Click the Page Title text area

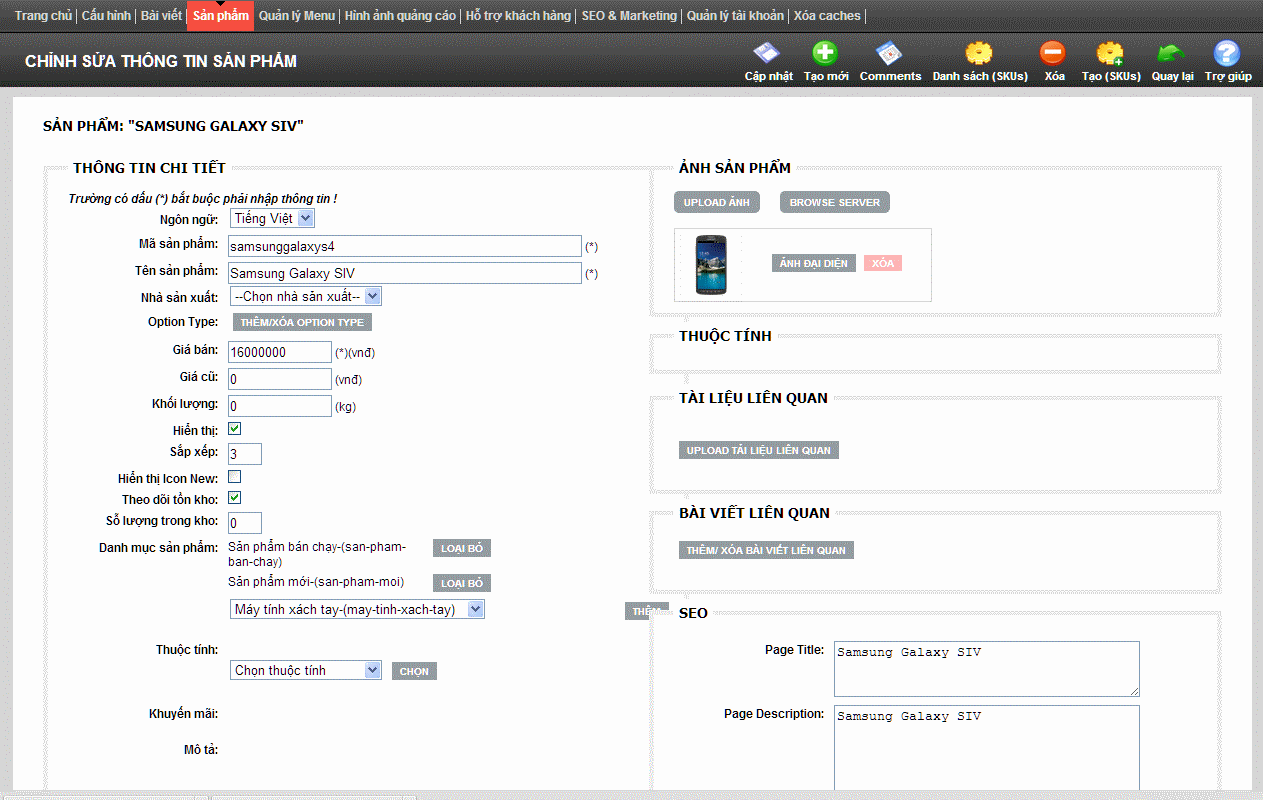pos(987,669)
